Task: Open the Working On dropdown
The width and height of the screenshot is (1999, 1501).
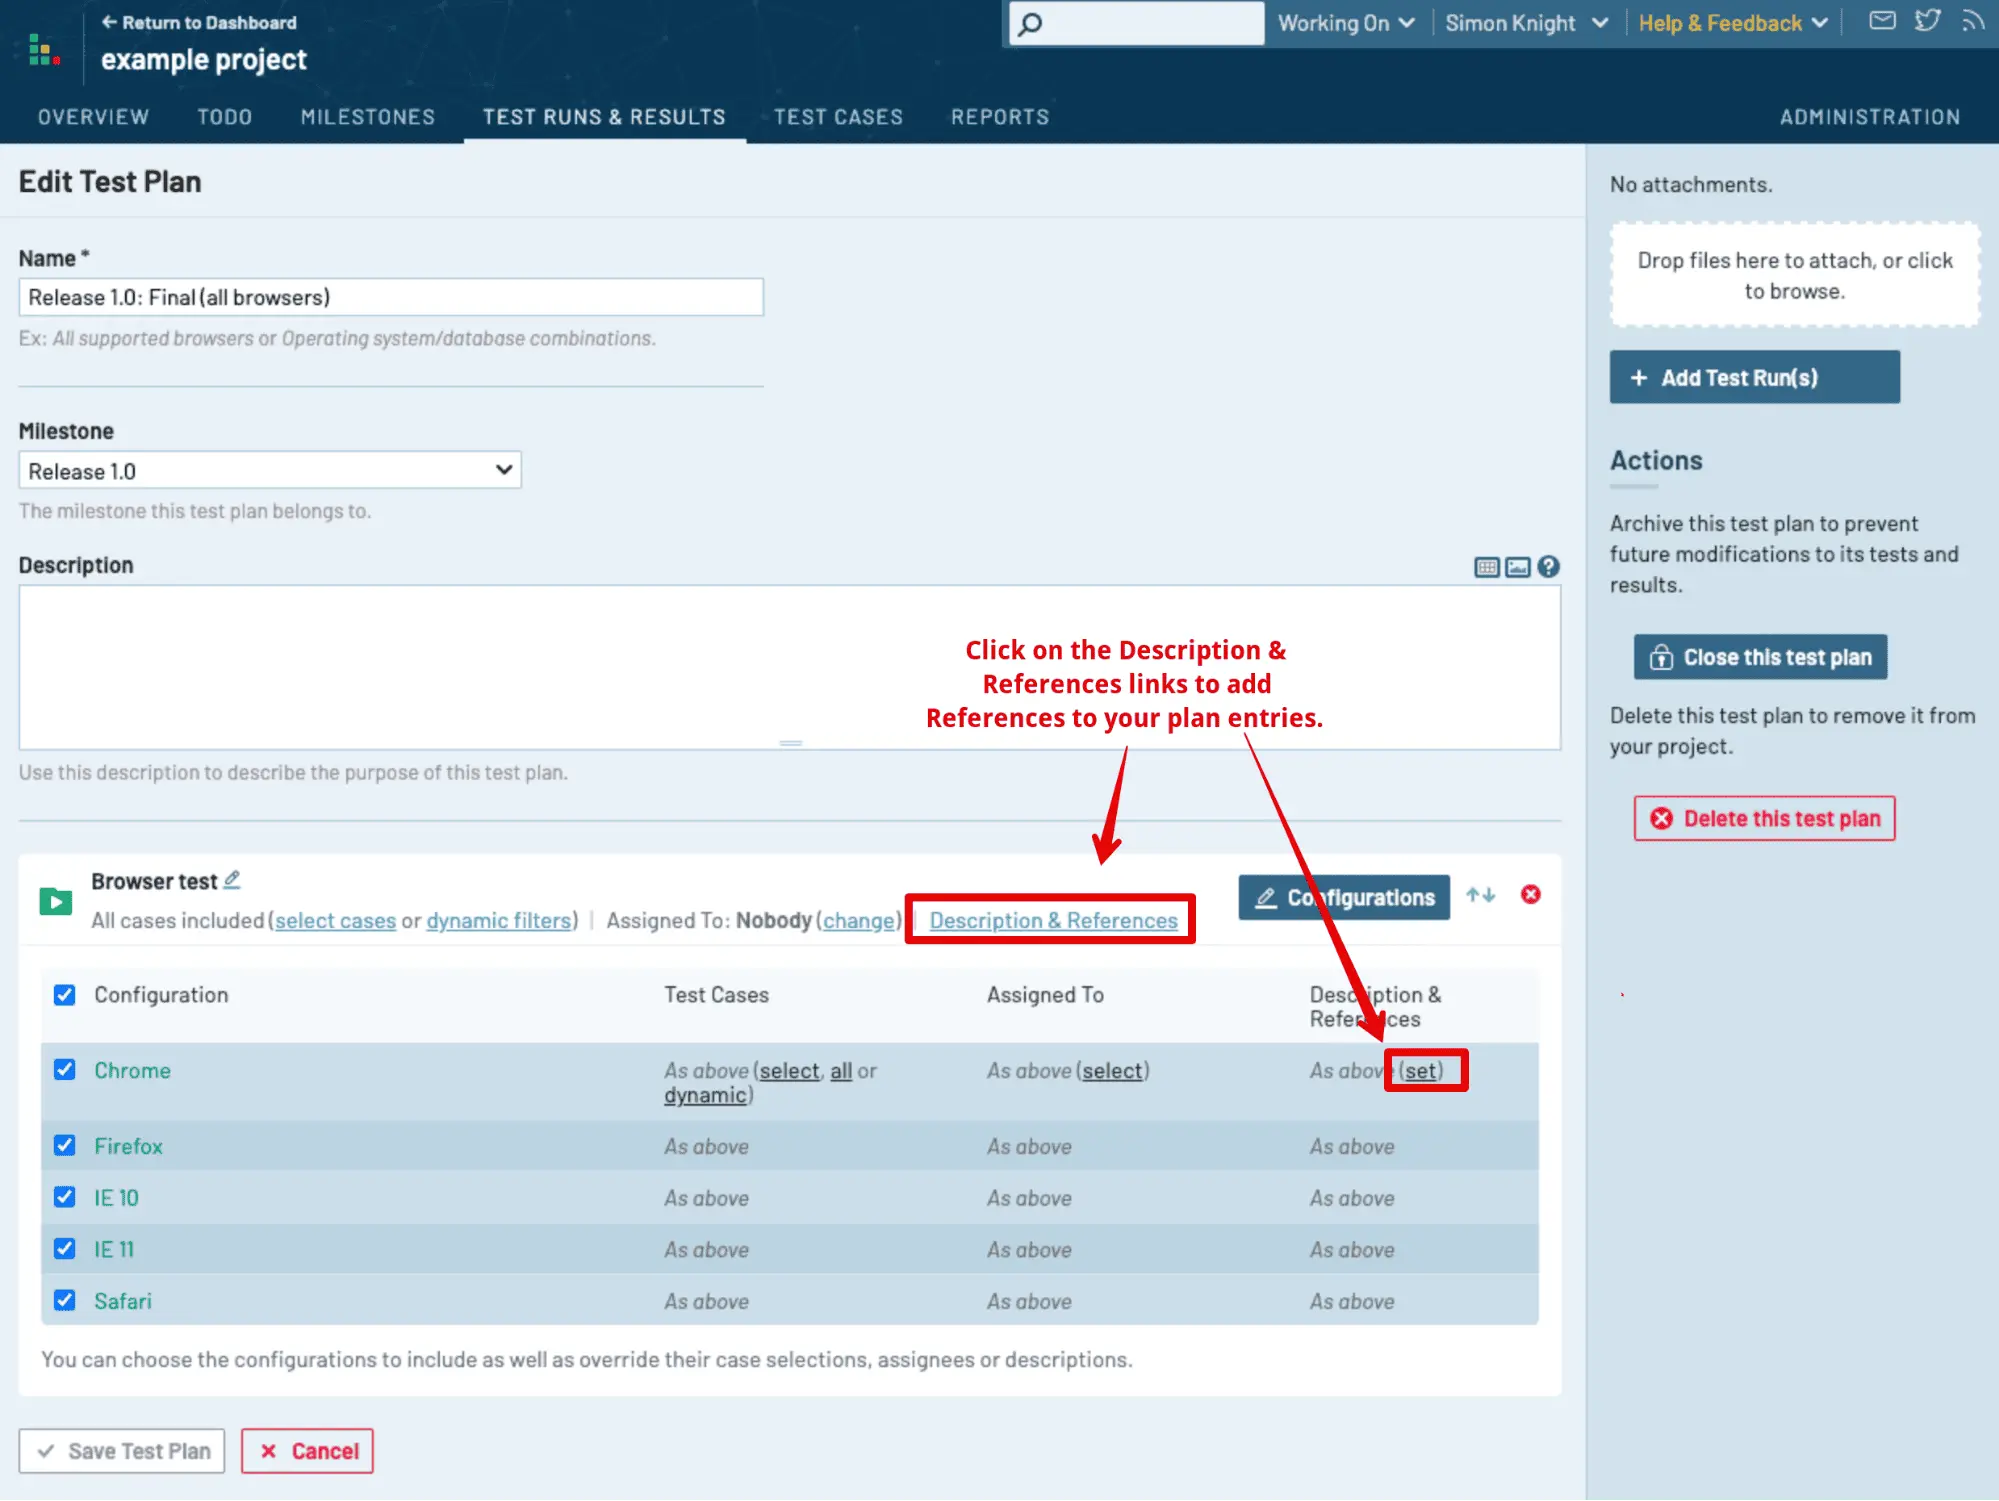Action: point(1346,23)
